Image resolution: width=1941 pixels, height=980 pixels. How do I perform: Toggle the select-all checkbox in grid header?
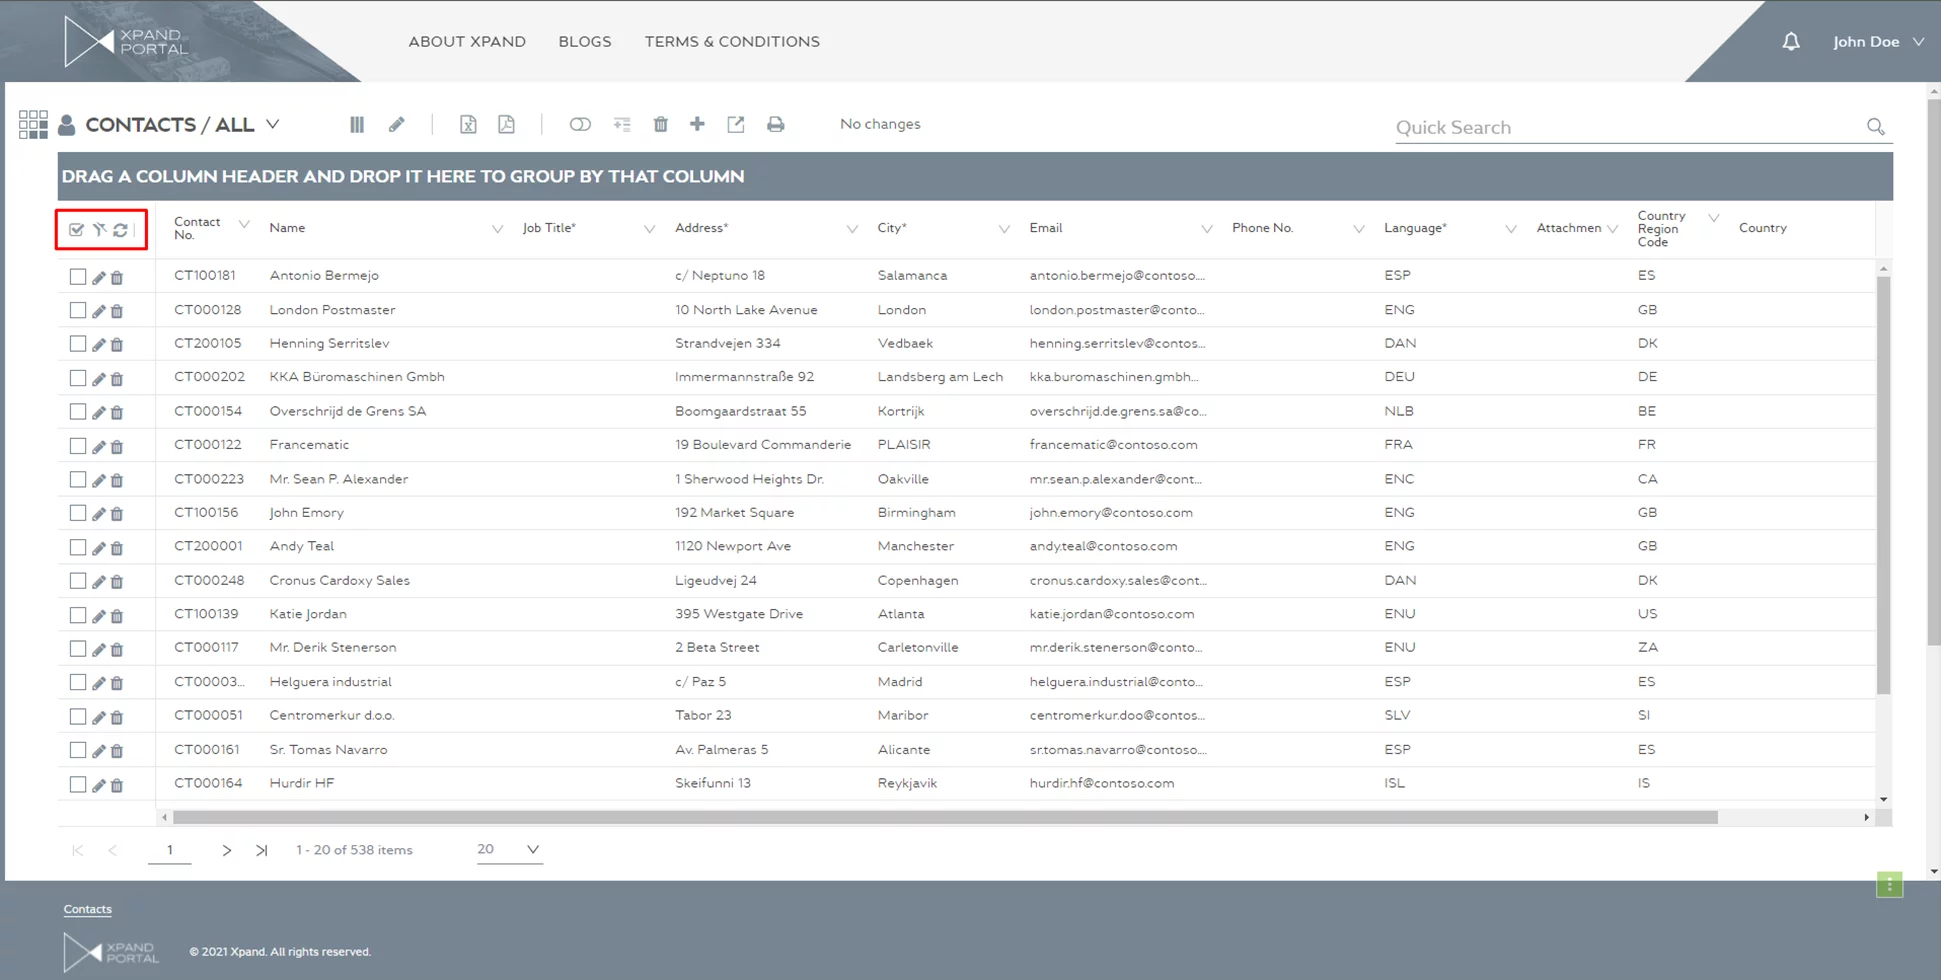(x=77, y=230)
